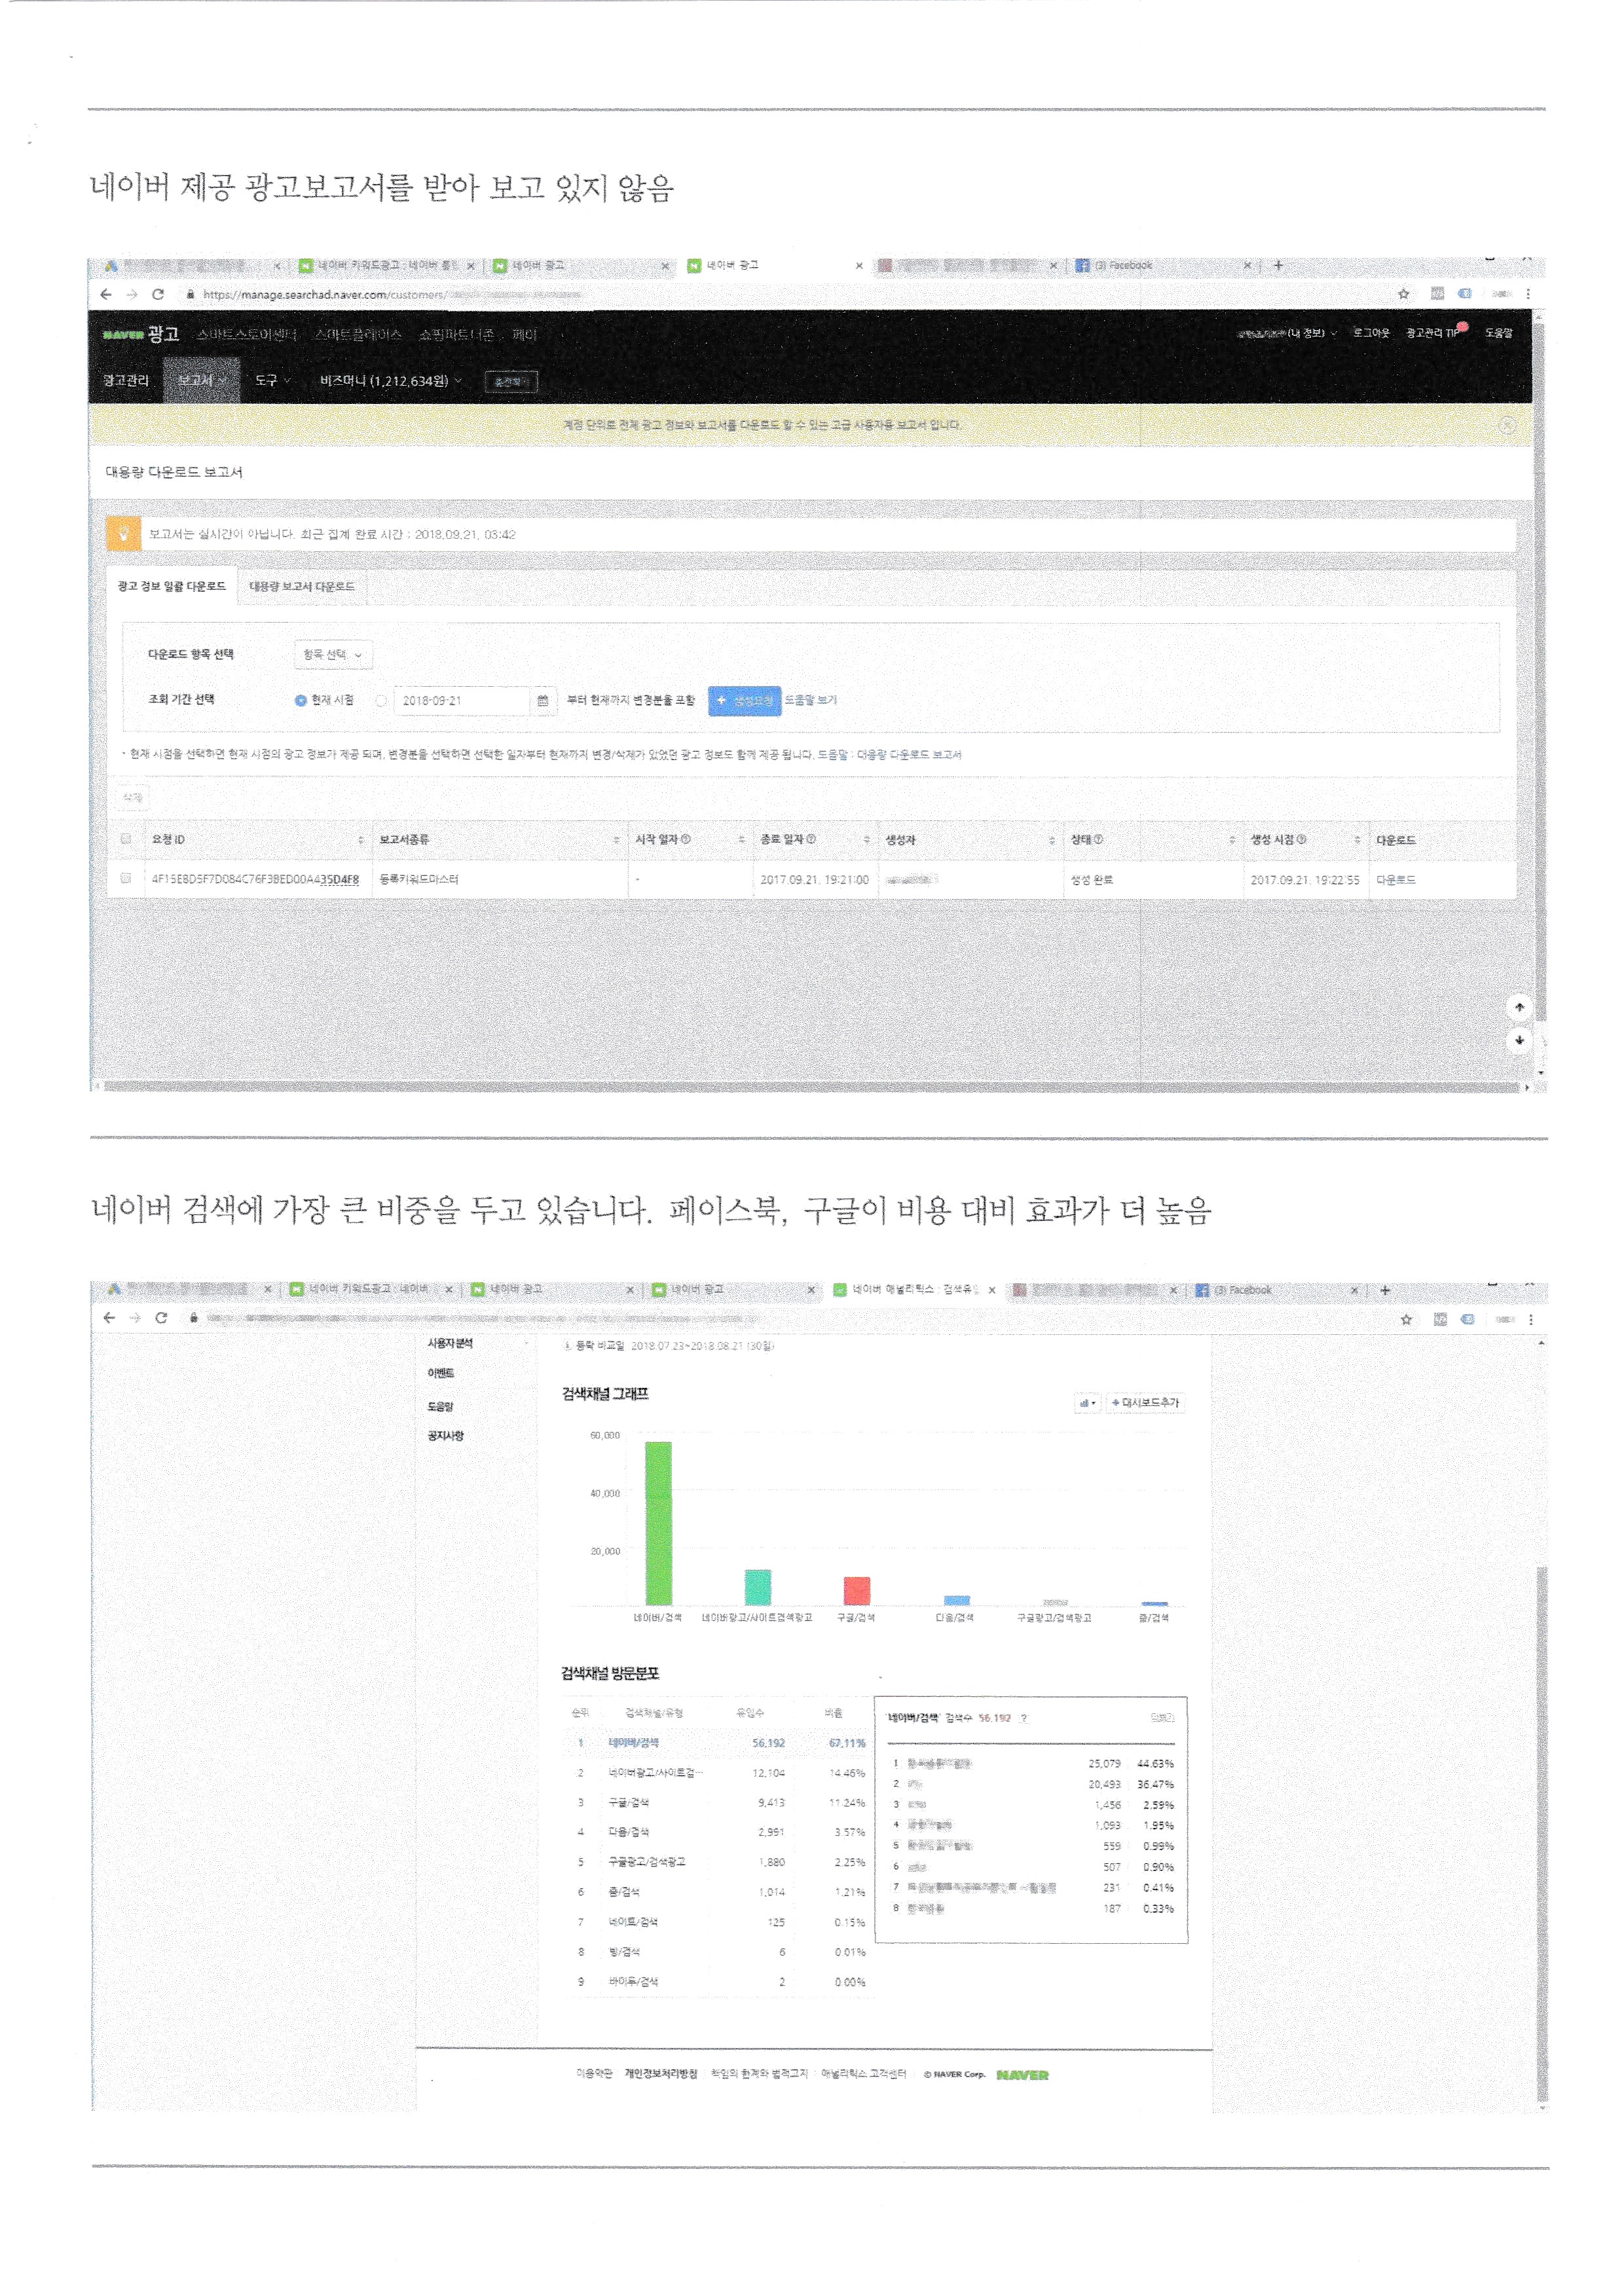Viewport: 1624px width, 2296px height.
Task: Select the 현재 시점 radio button
Action: point(300,701)
